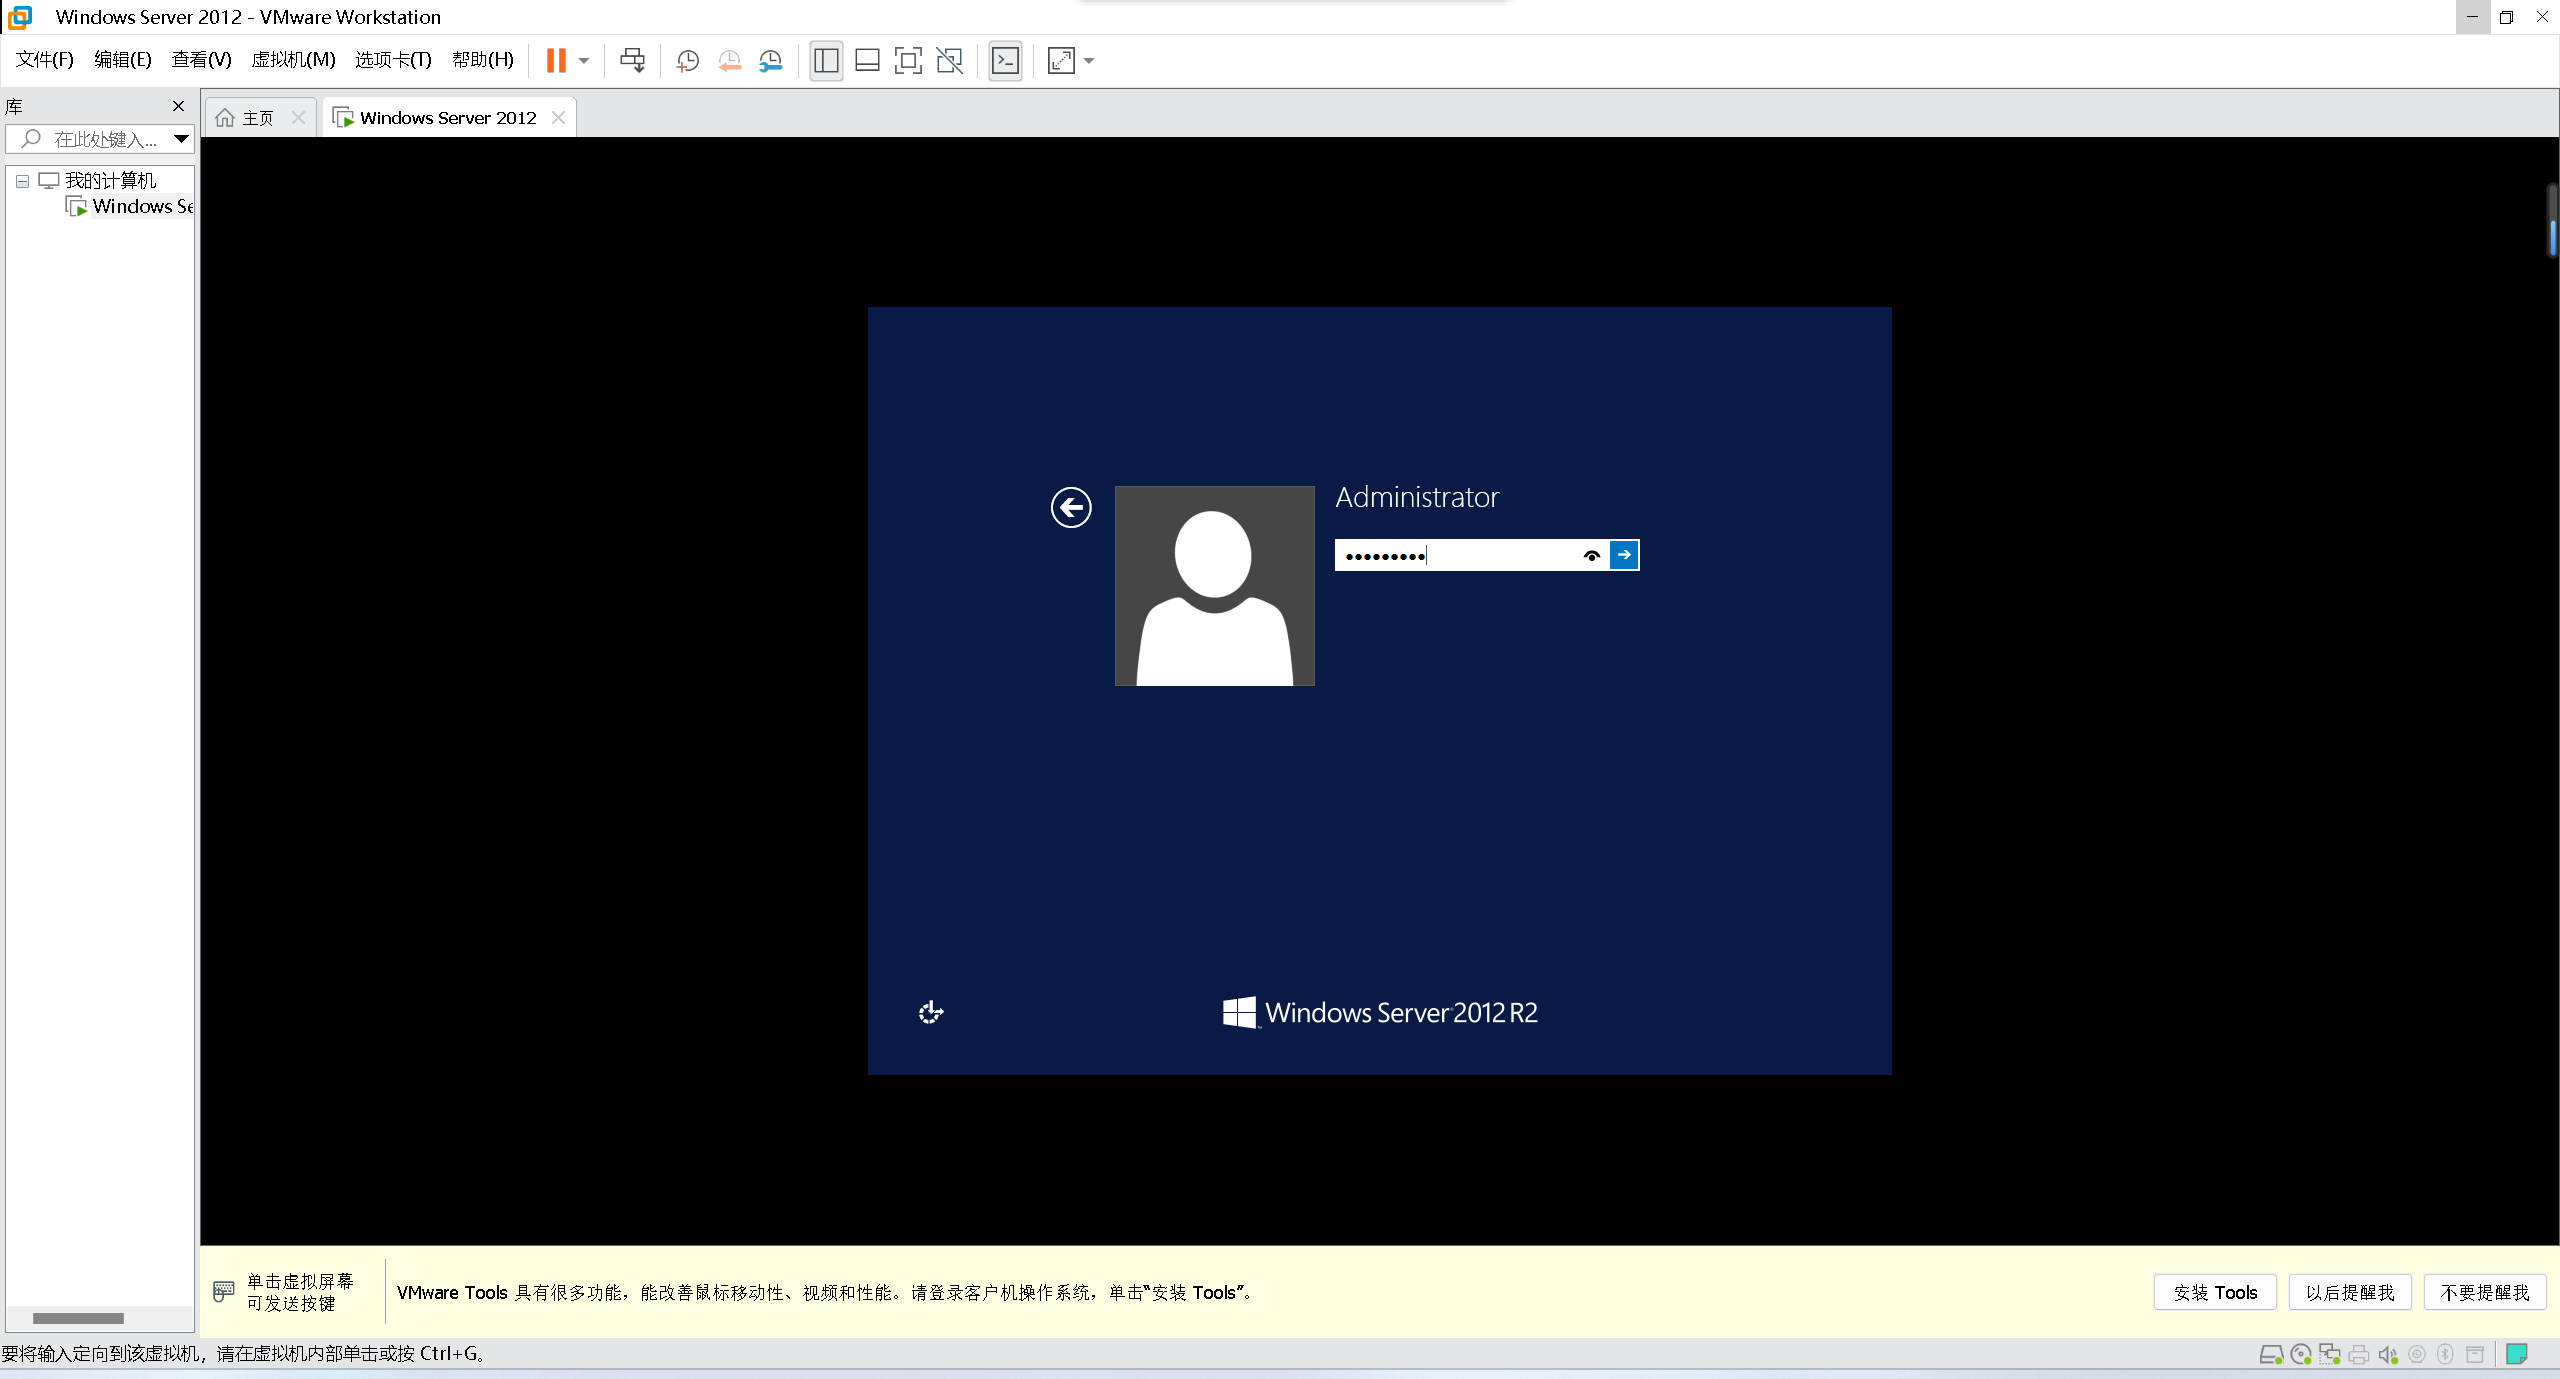Revert to the previous snapshot
Screen dimensions: 2560x1379
(x=729, y=61)
